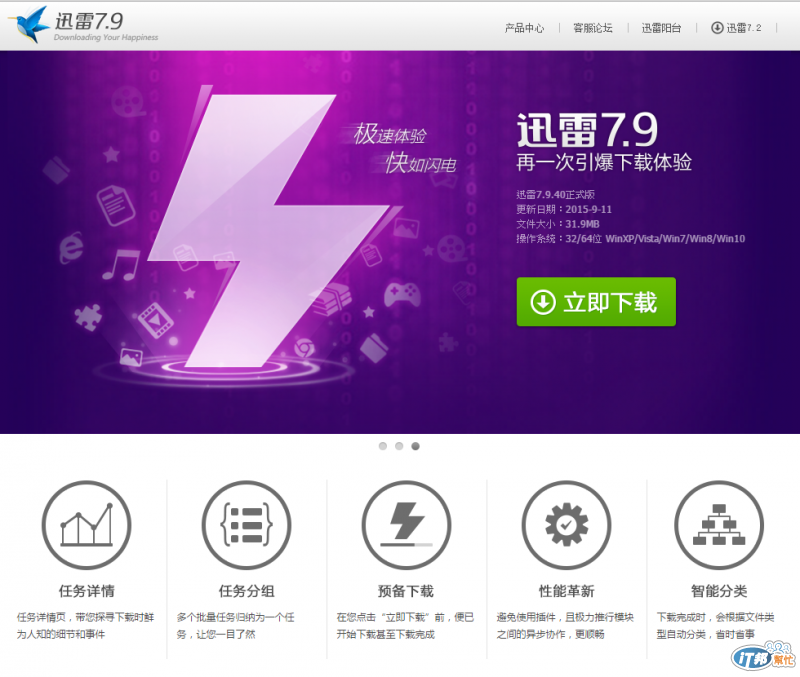Viewport: 800px width, 677px height.
Task: Click the 任务分组 list-in-braces icon
Action: pos(246,525)
